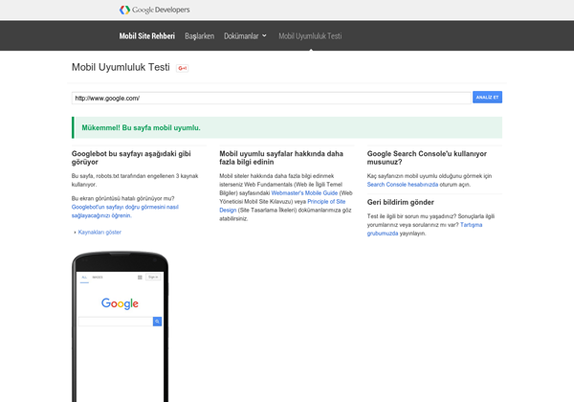Click the Google+ share badge
This screenshot has height=402, width=574.
pos(182,68)
